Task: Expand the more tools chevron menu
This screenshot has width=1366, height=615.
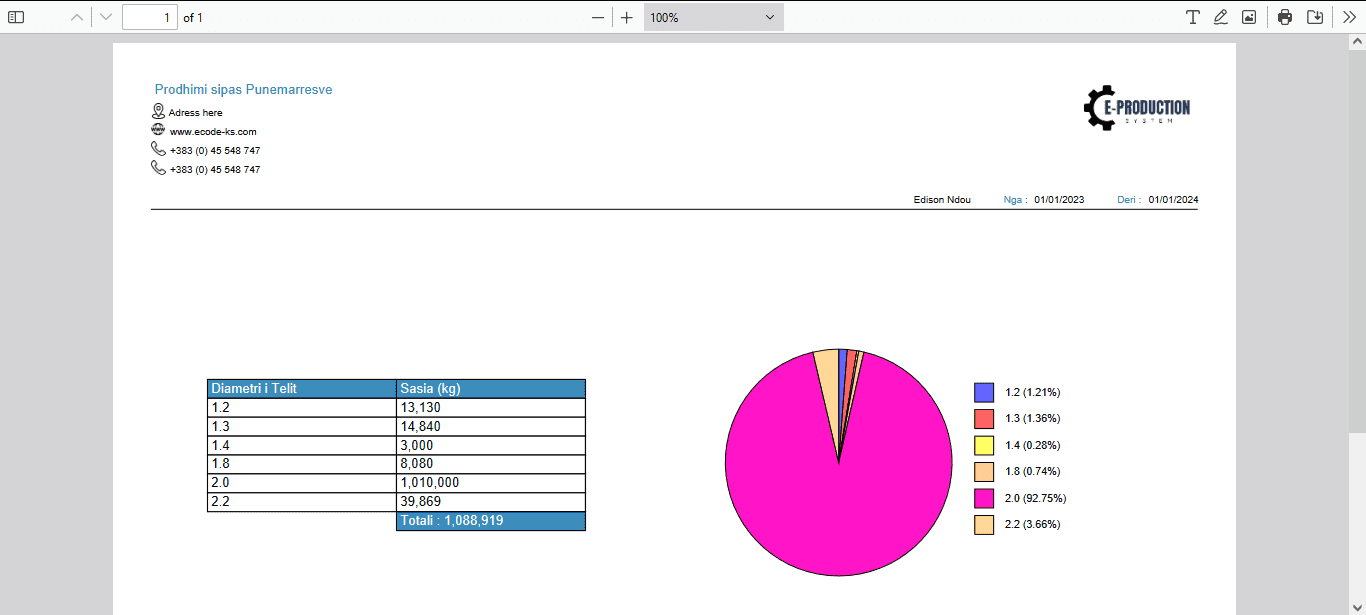Action: point(1348,16)
